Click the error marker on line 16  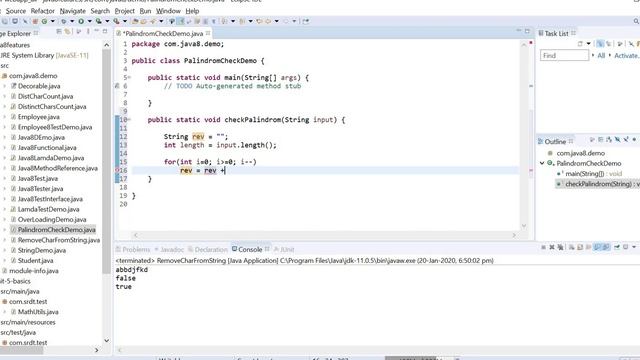click(x=117, y=170)
